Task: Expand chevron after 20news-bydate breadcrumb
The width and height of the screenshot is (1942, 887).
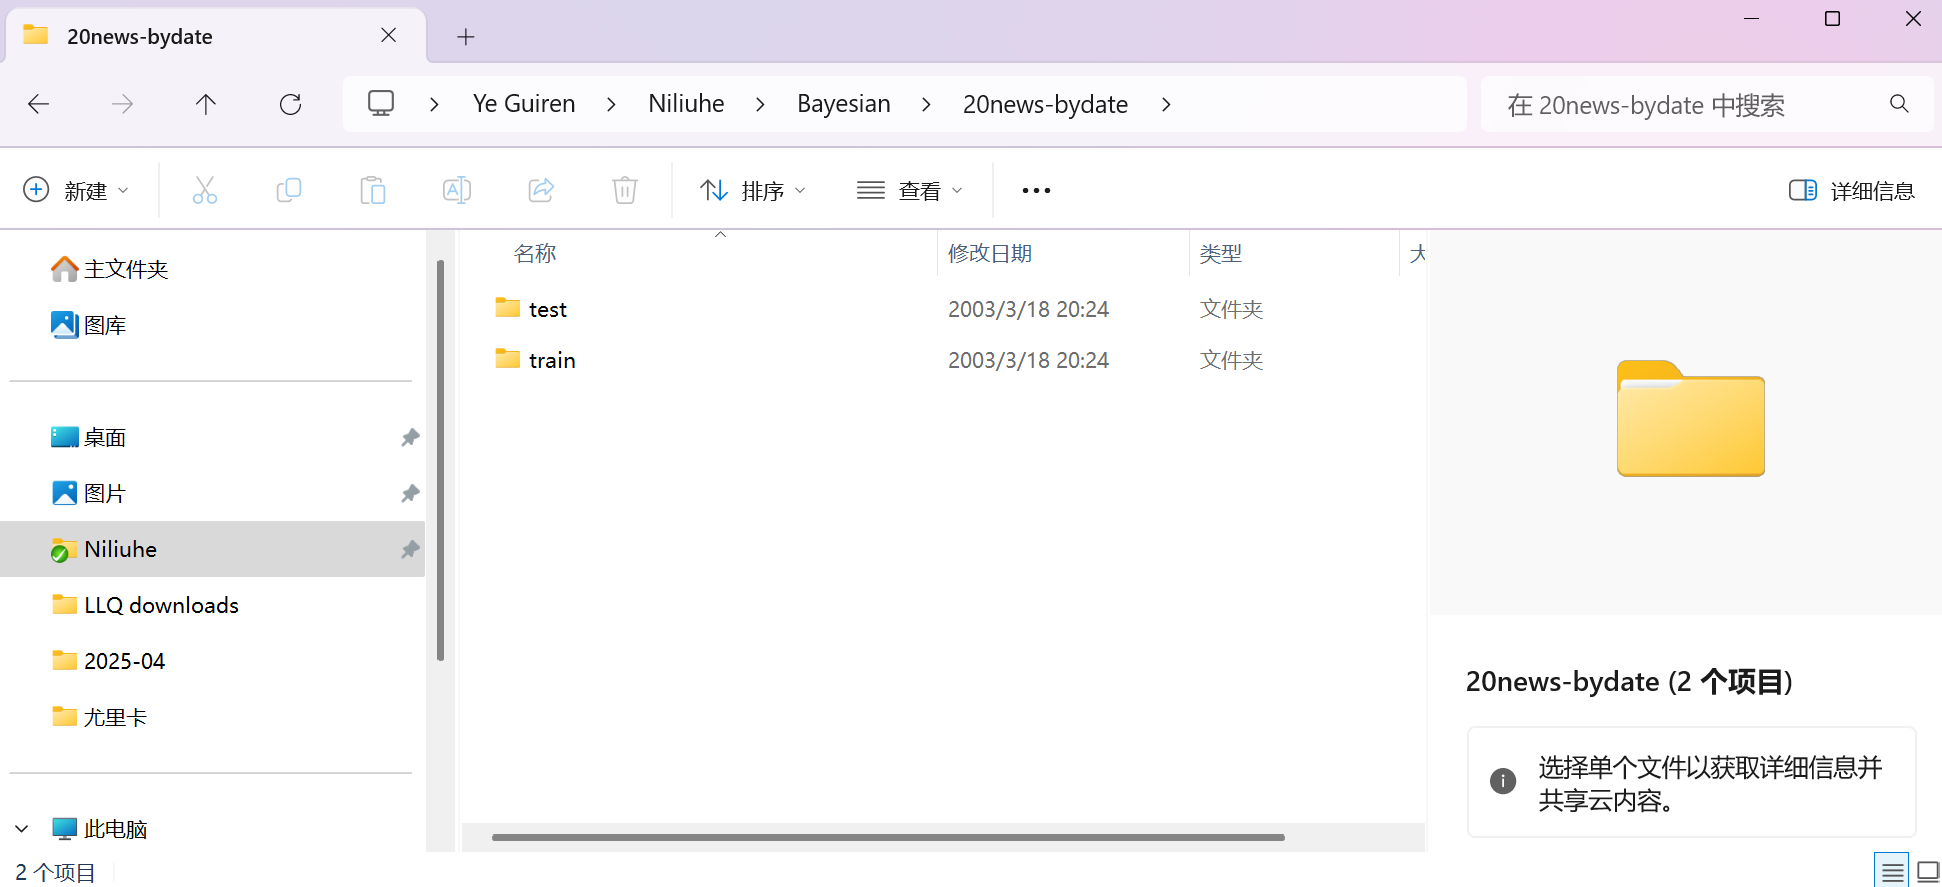Action: 1166,104
